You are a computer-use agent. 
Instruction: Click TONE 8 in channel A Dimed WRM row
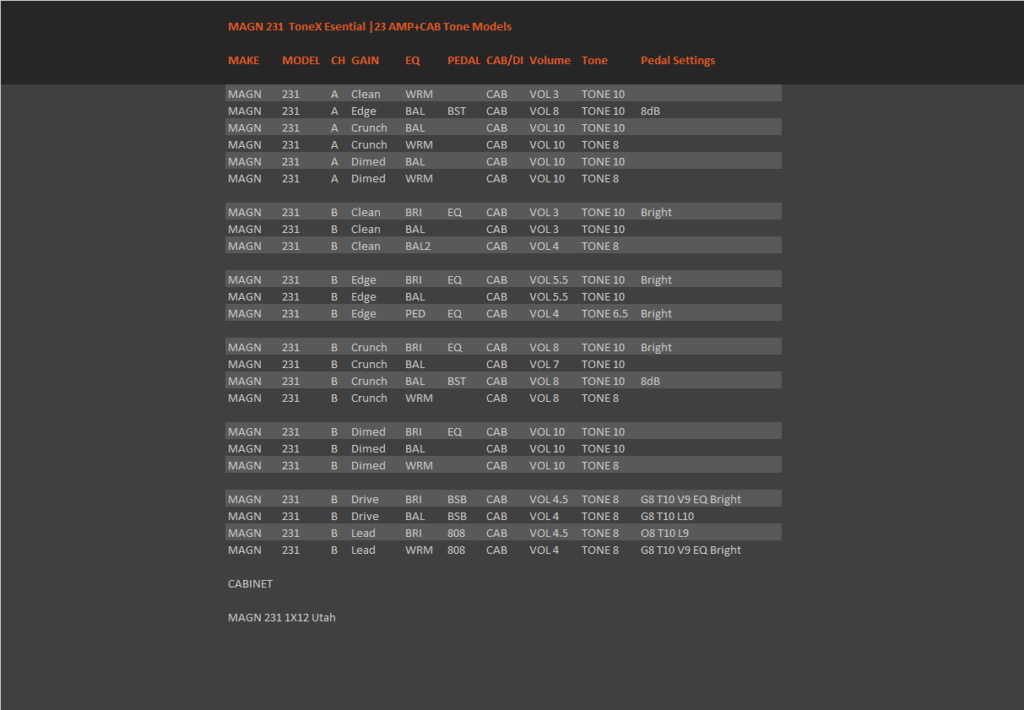600,179
